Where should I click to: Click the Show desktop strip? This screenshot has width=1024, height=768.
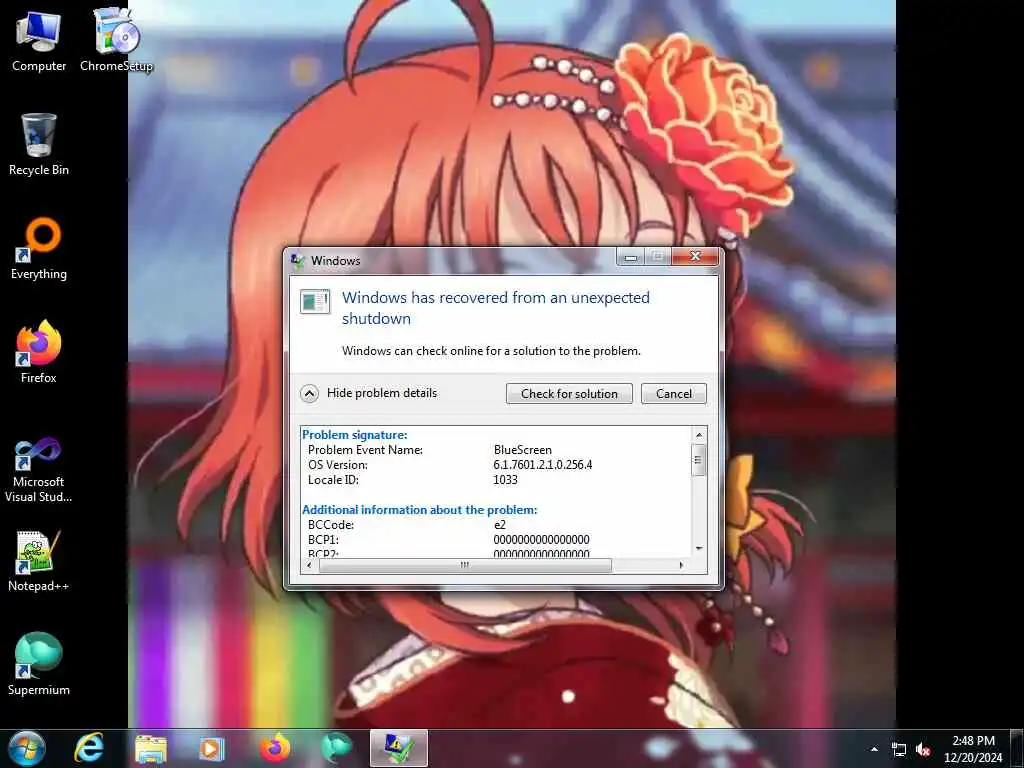tap(1017, 748)
